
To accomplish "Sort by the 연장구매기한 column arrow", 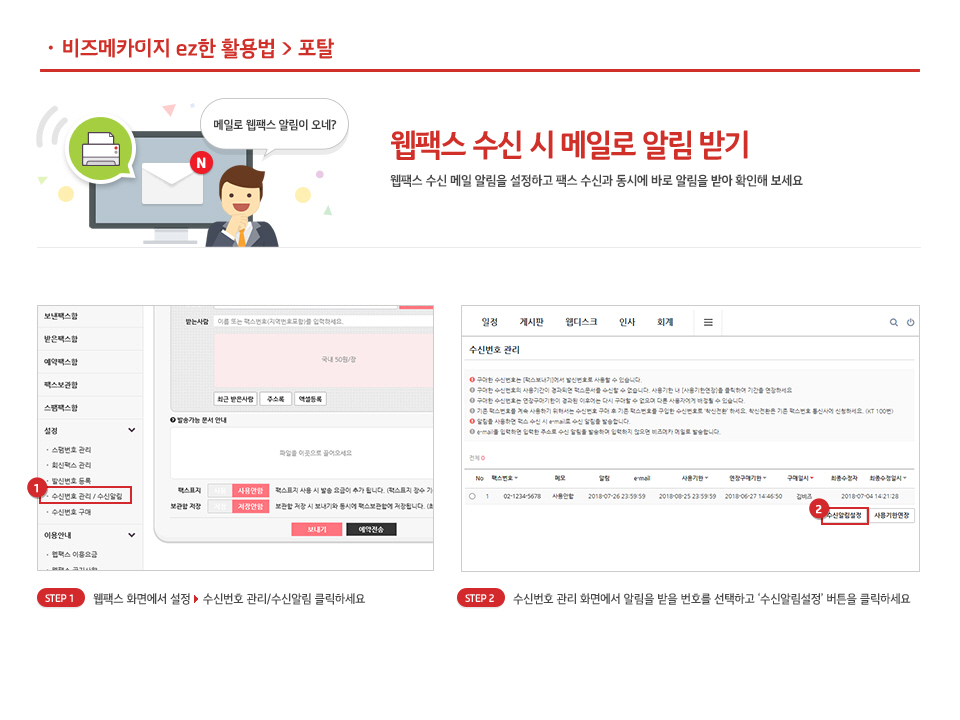I will tap(764, 478).
